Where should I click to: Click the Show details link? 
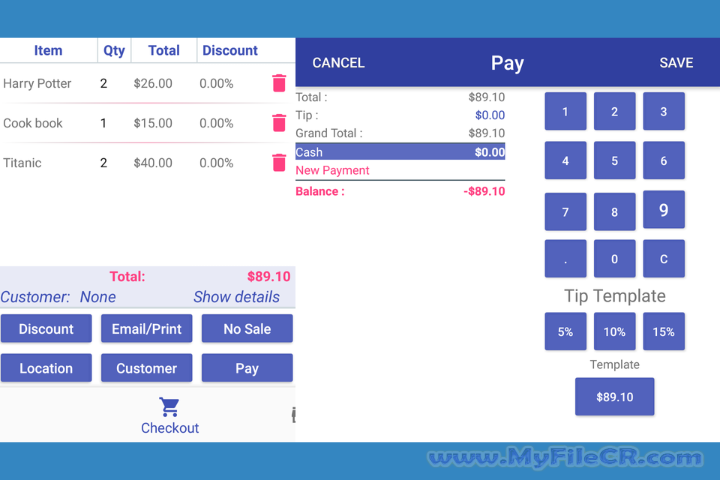pyautogui.click(x=236, y=297)
